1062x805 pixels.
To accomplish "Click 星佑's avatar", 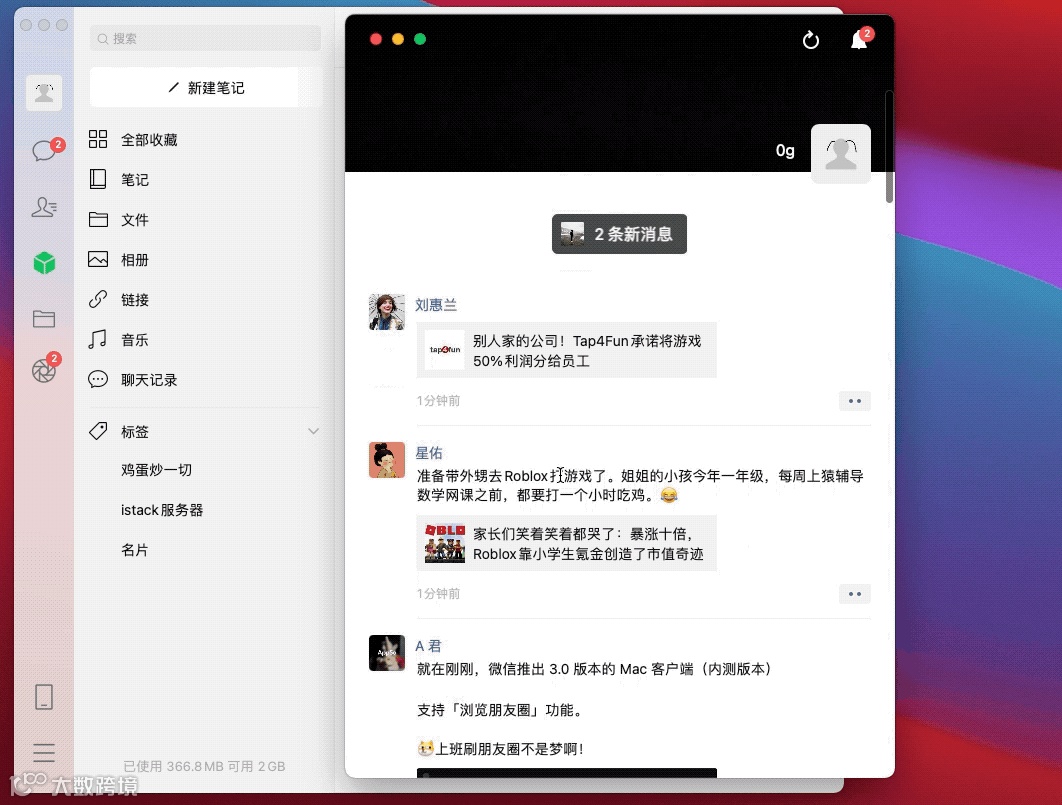I will (387, 460).
